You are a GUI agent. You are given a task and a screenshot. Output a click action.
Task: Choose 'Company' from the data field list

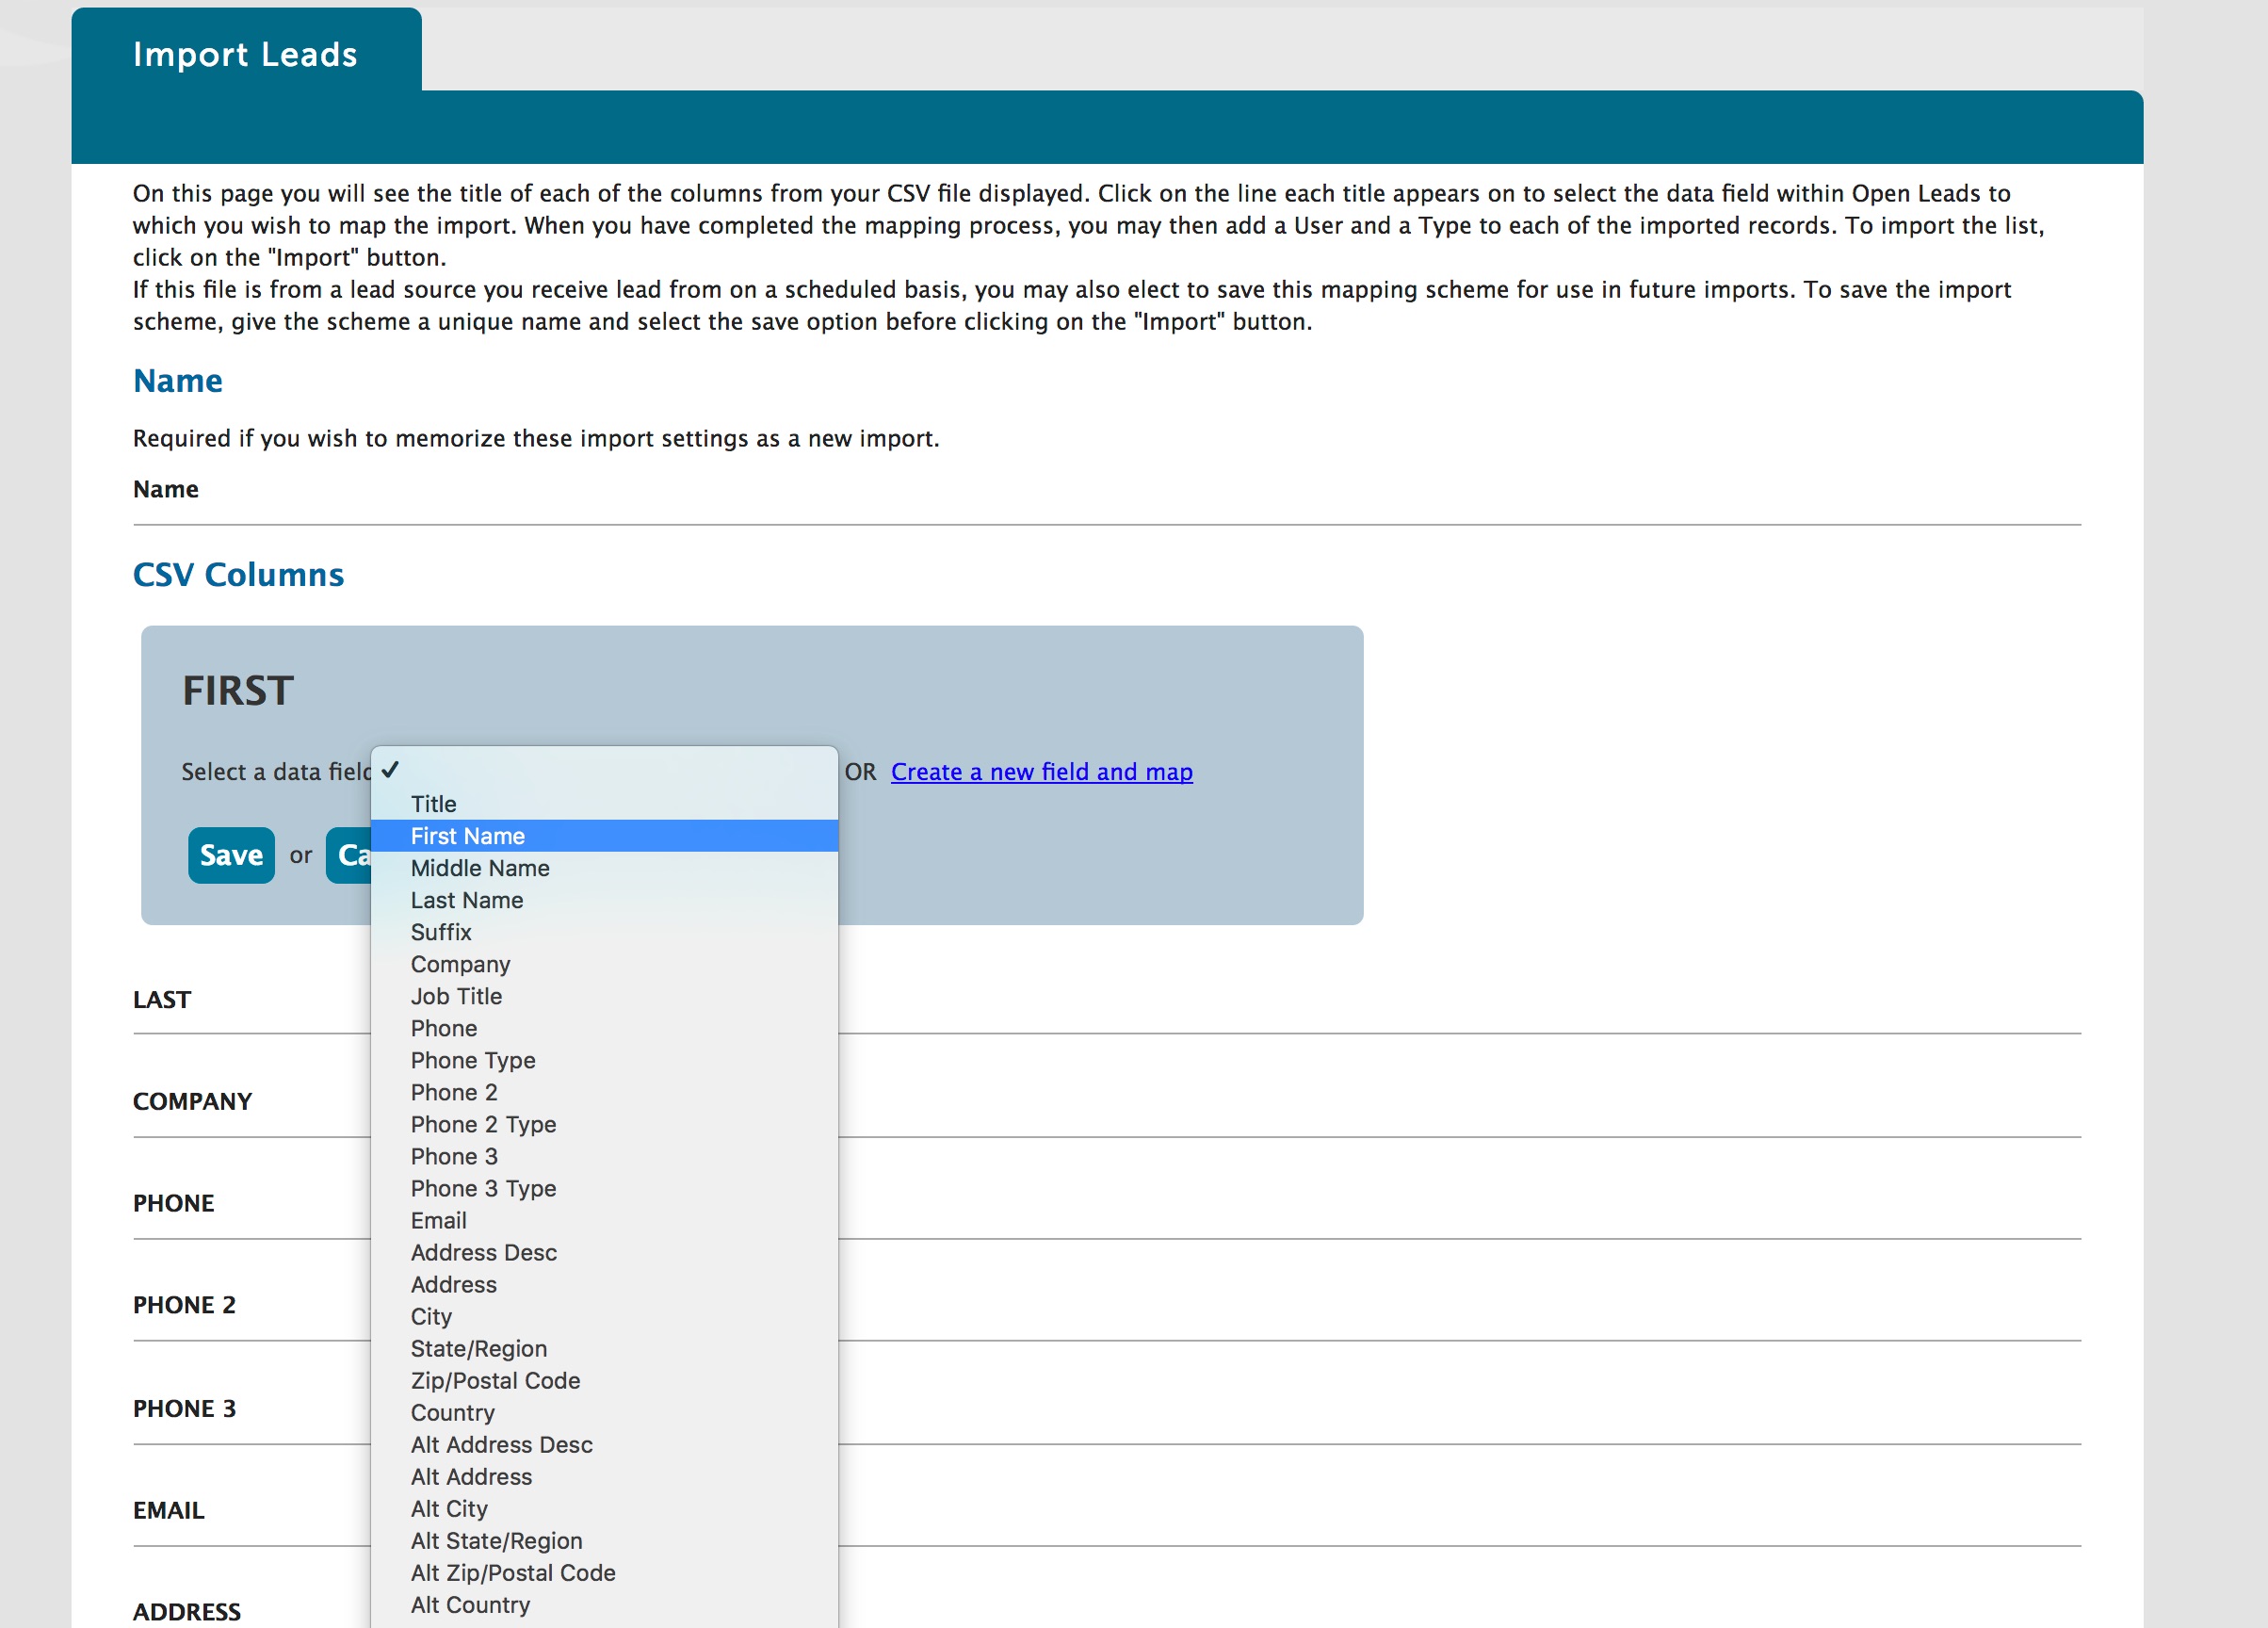[460, 964]
